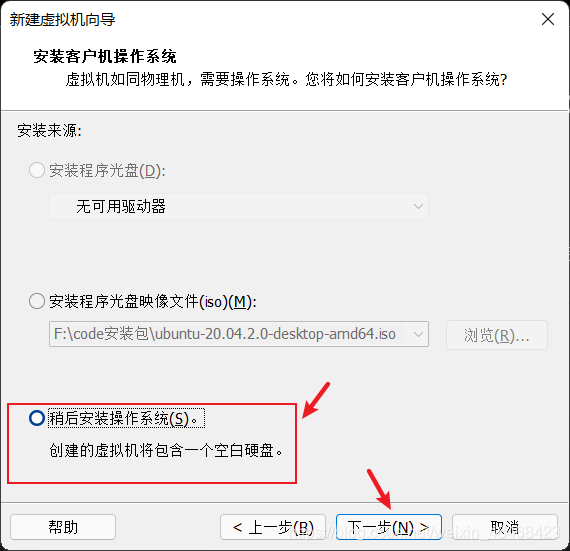Expand the ISO path dropdown arrow

(418, 334)
